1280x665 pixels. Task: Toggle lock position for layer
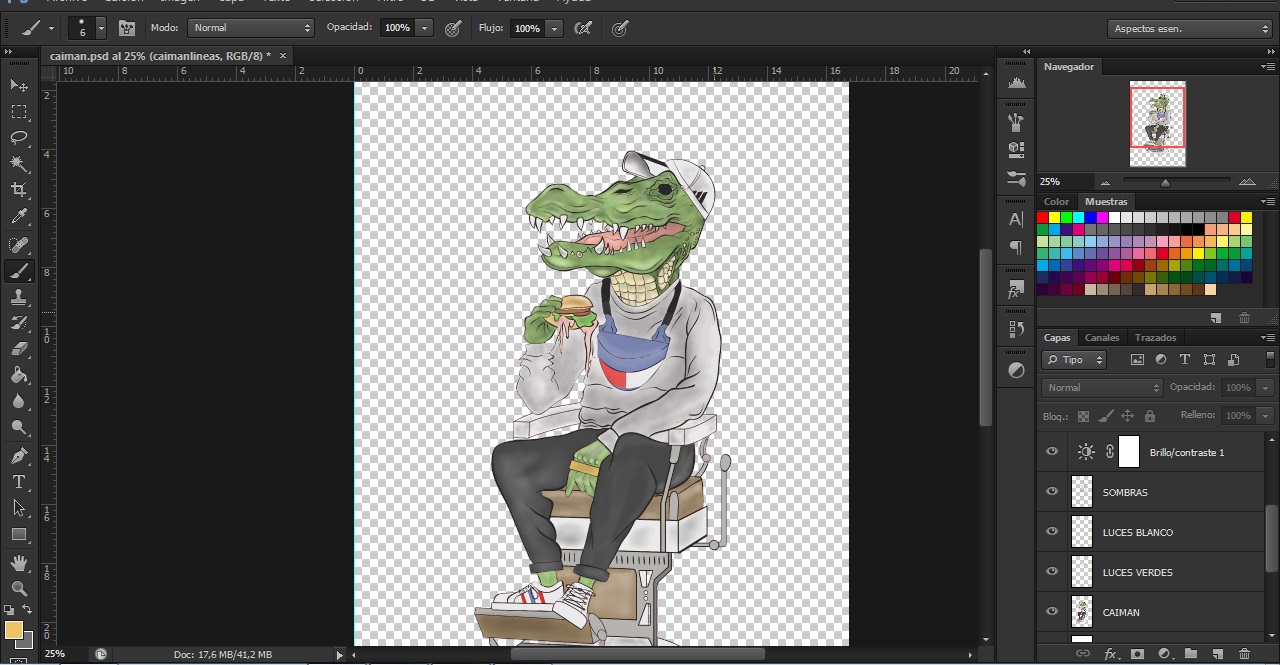click(1127, 416)
